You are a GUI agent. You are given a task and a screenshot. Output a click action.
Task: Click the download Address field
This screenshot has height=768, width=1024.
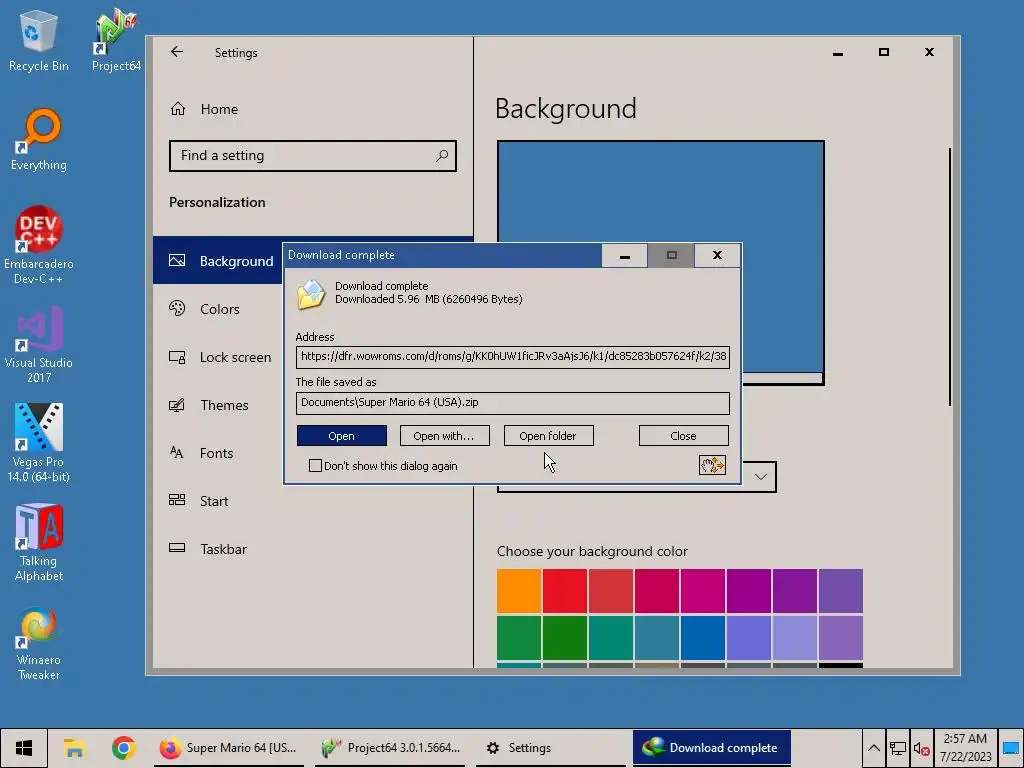pos(513,357)
